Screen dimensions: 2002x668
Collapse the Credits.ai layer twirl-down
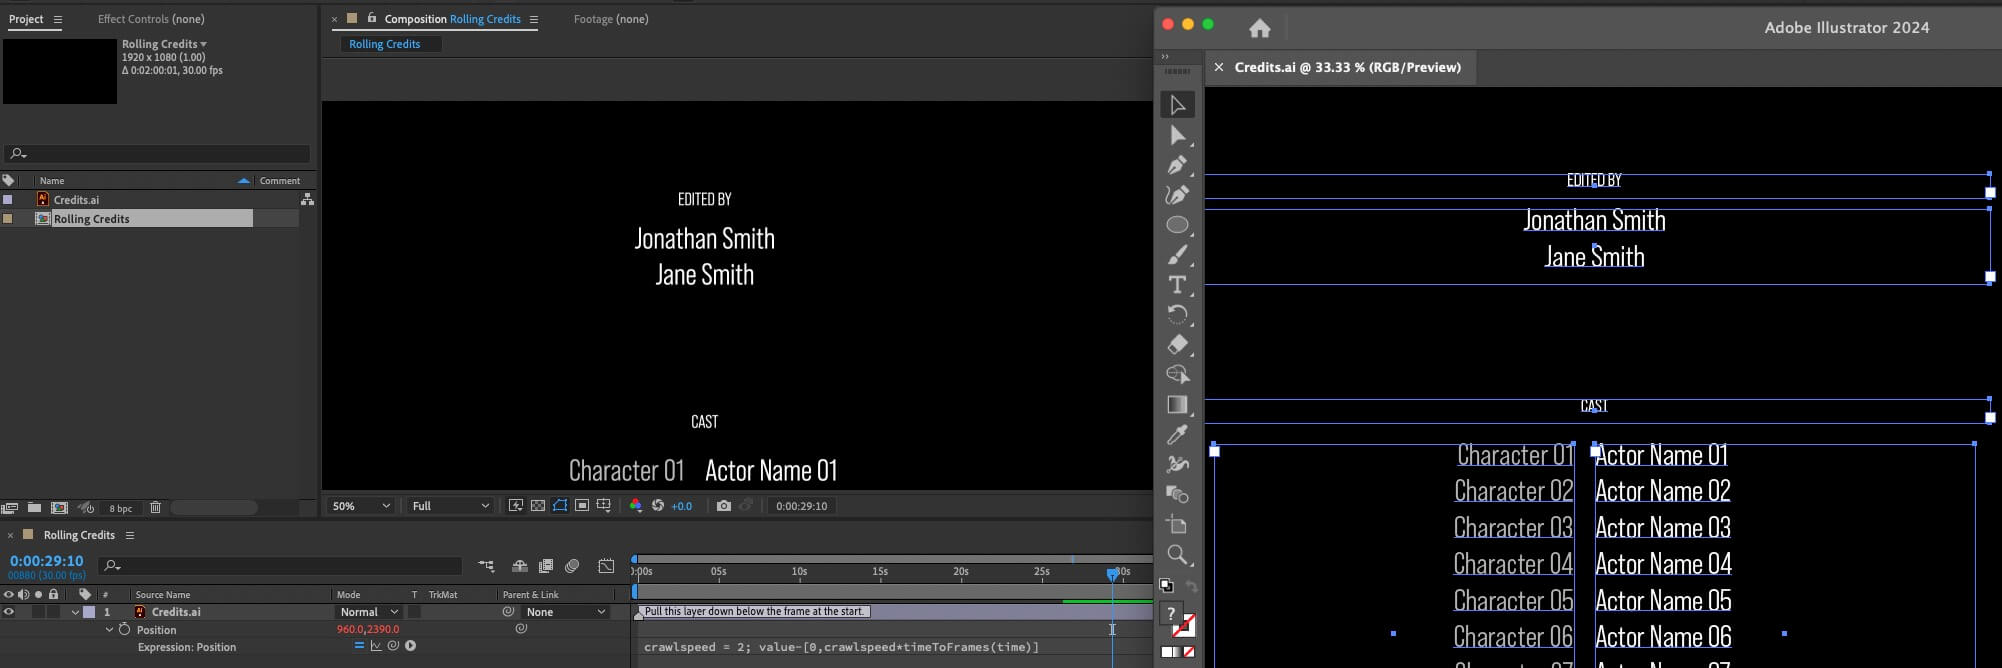75,612
